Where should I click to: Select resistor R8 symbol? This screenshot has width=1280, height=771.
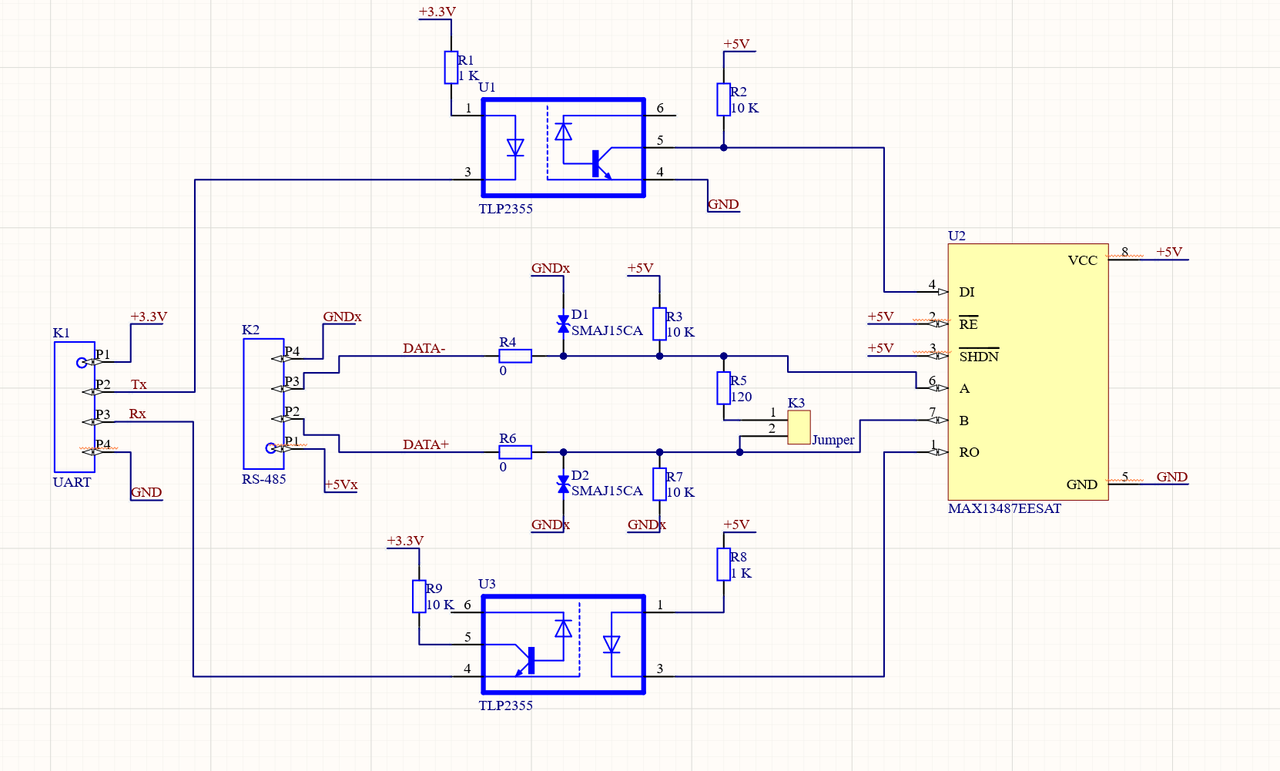click(723, 564)
